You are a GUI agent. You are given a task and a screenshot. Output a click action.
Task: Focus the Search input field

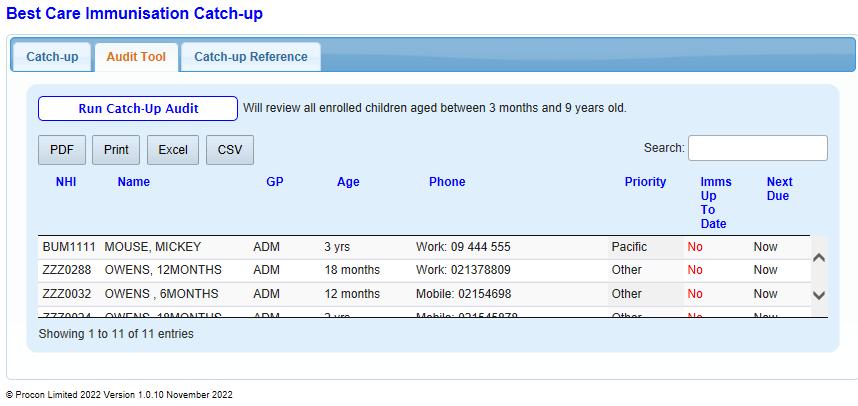click(x=757, y=148)
